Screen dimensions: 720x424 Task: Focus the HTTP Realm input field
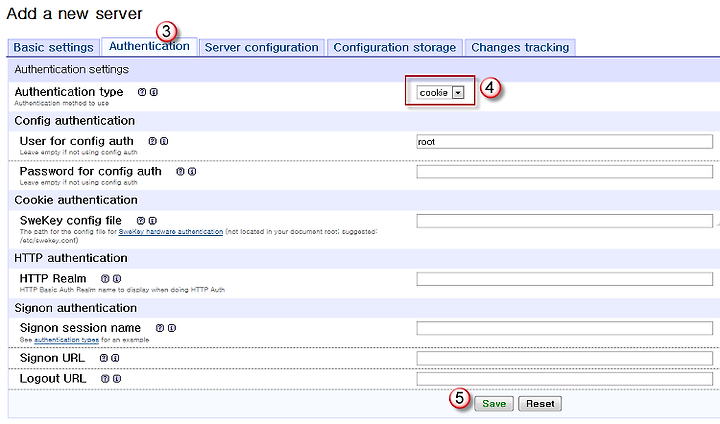pyautogui.click(x=564, y=279)
